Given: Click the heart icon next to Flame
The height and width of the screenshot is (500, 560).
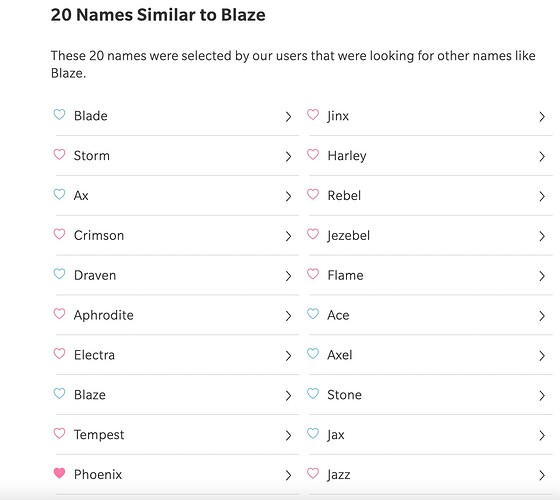Looking at the screenshot, I should point(313,274).
